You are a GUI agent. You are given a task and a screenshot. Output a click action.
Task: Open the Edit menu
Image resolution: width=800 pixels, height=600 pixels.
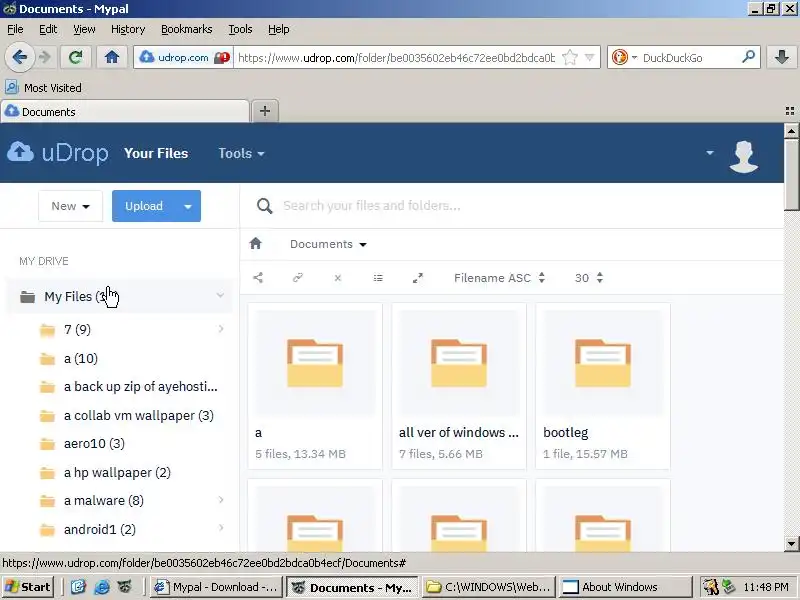click(x=48, y=29)
